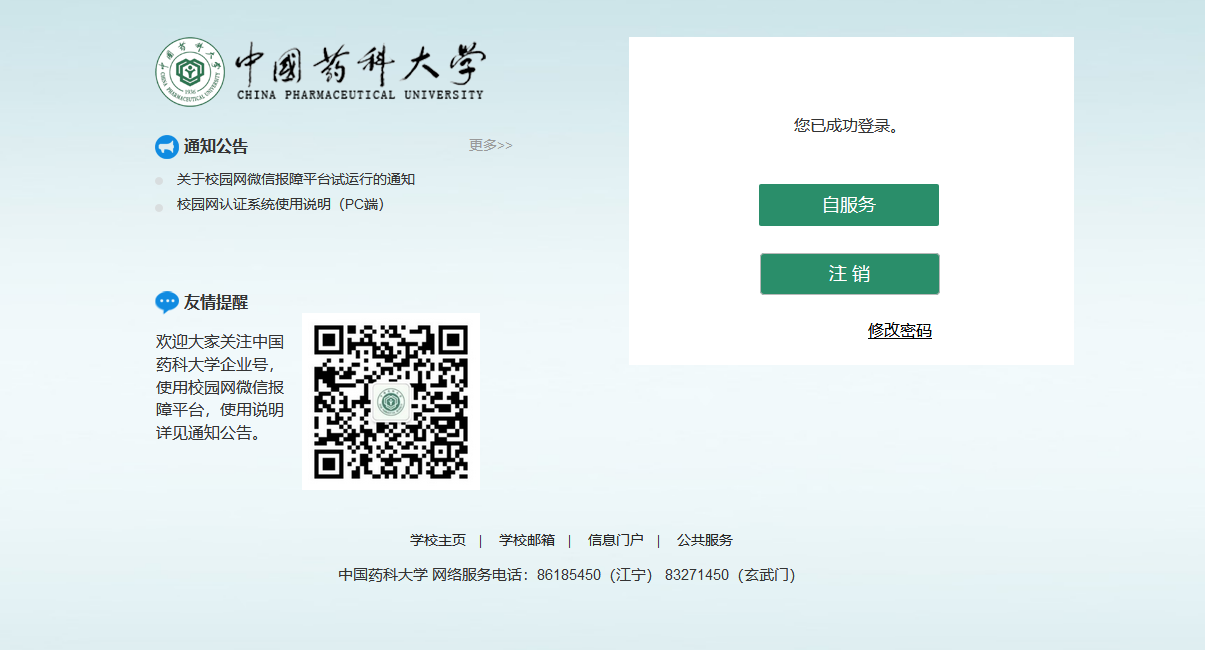Click the small logo in the QR code center
Screen dimensions: 1205x650
(x=391, y=402)
